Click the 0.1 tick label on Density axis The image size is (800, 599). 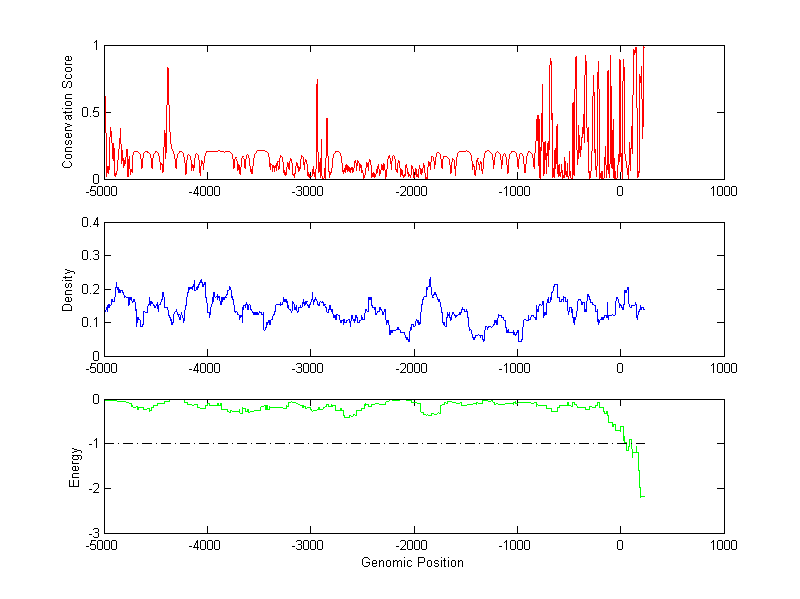[90, 322]
